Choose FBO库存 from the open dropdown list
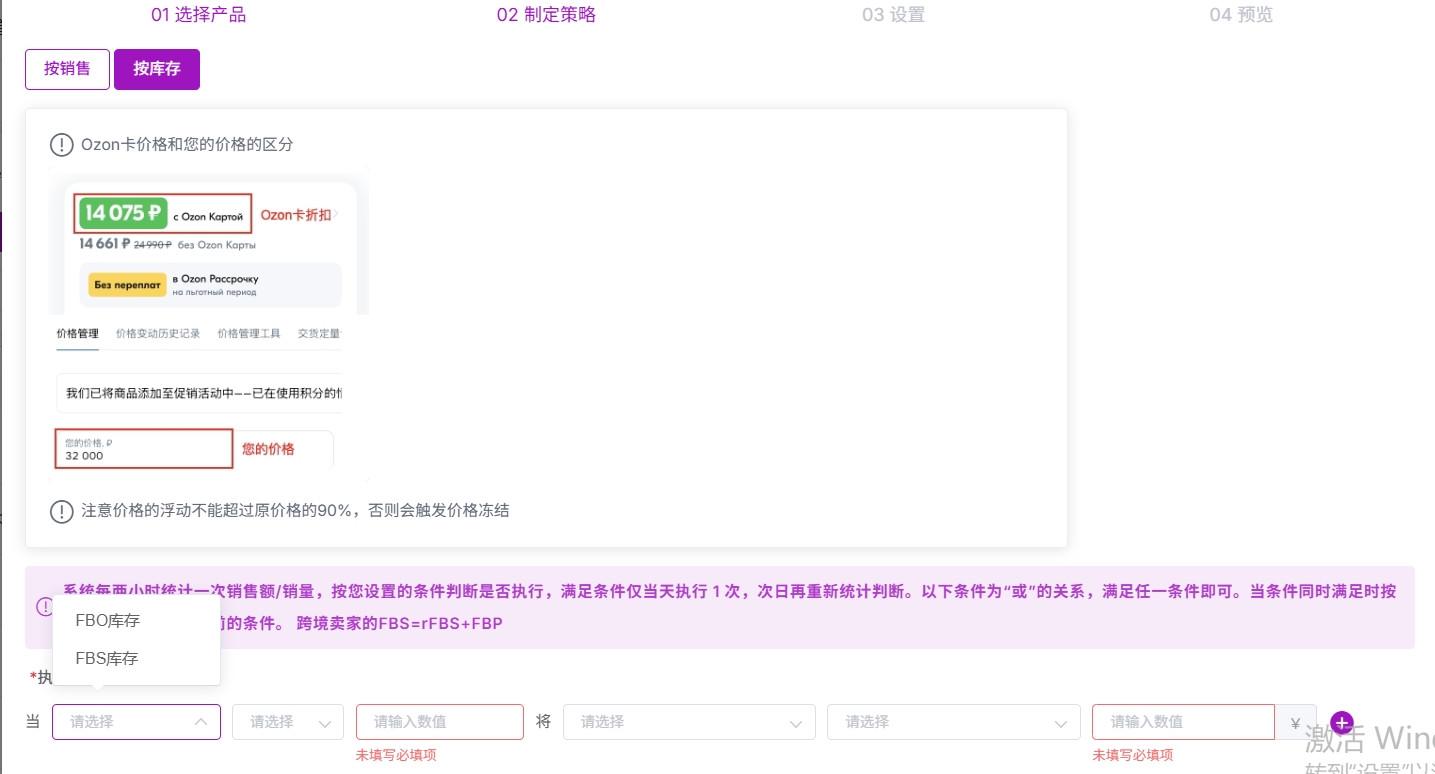 [136, 621]
